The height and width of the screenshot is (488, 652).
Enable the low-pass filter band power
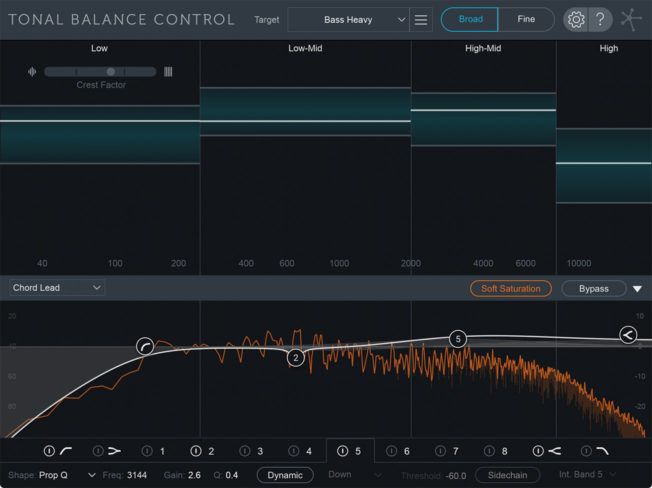click(x=588, y=452)
